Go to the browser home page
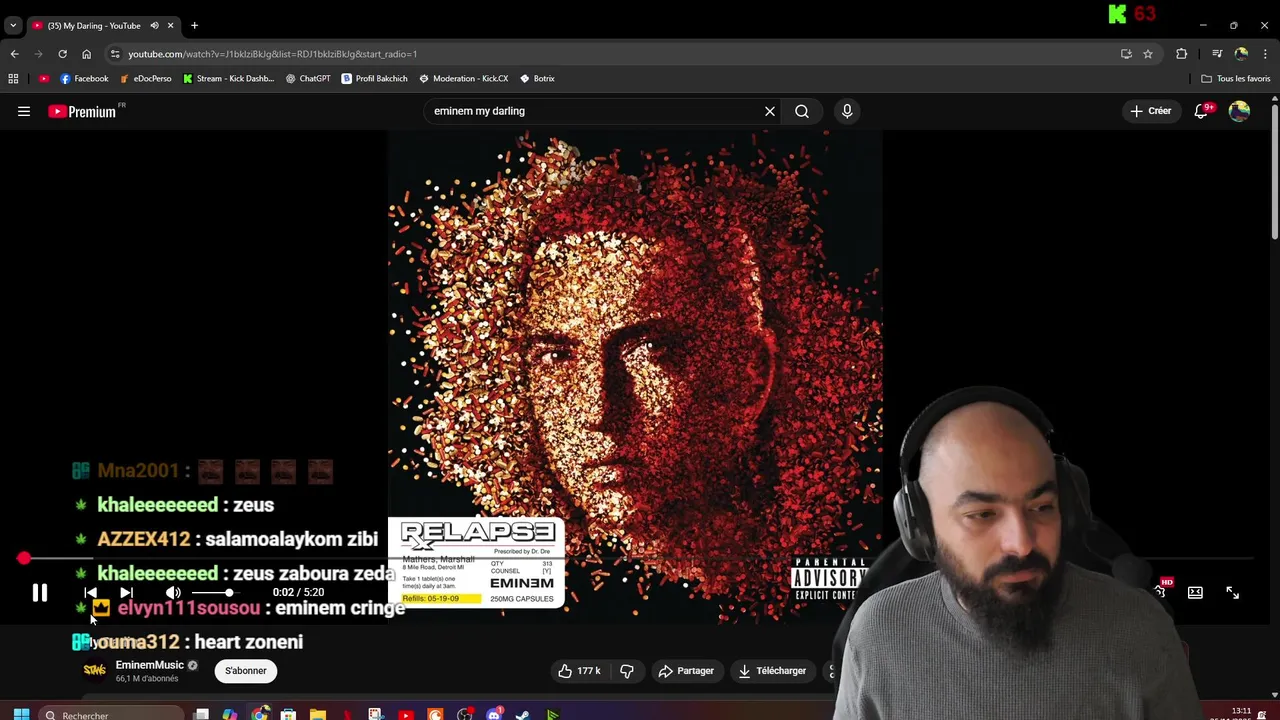The image size is (1280, 720). pyautogui.click(x=86, y=54)
